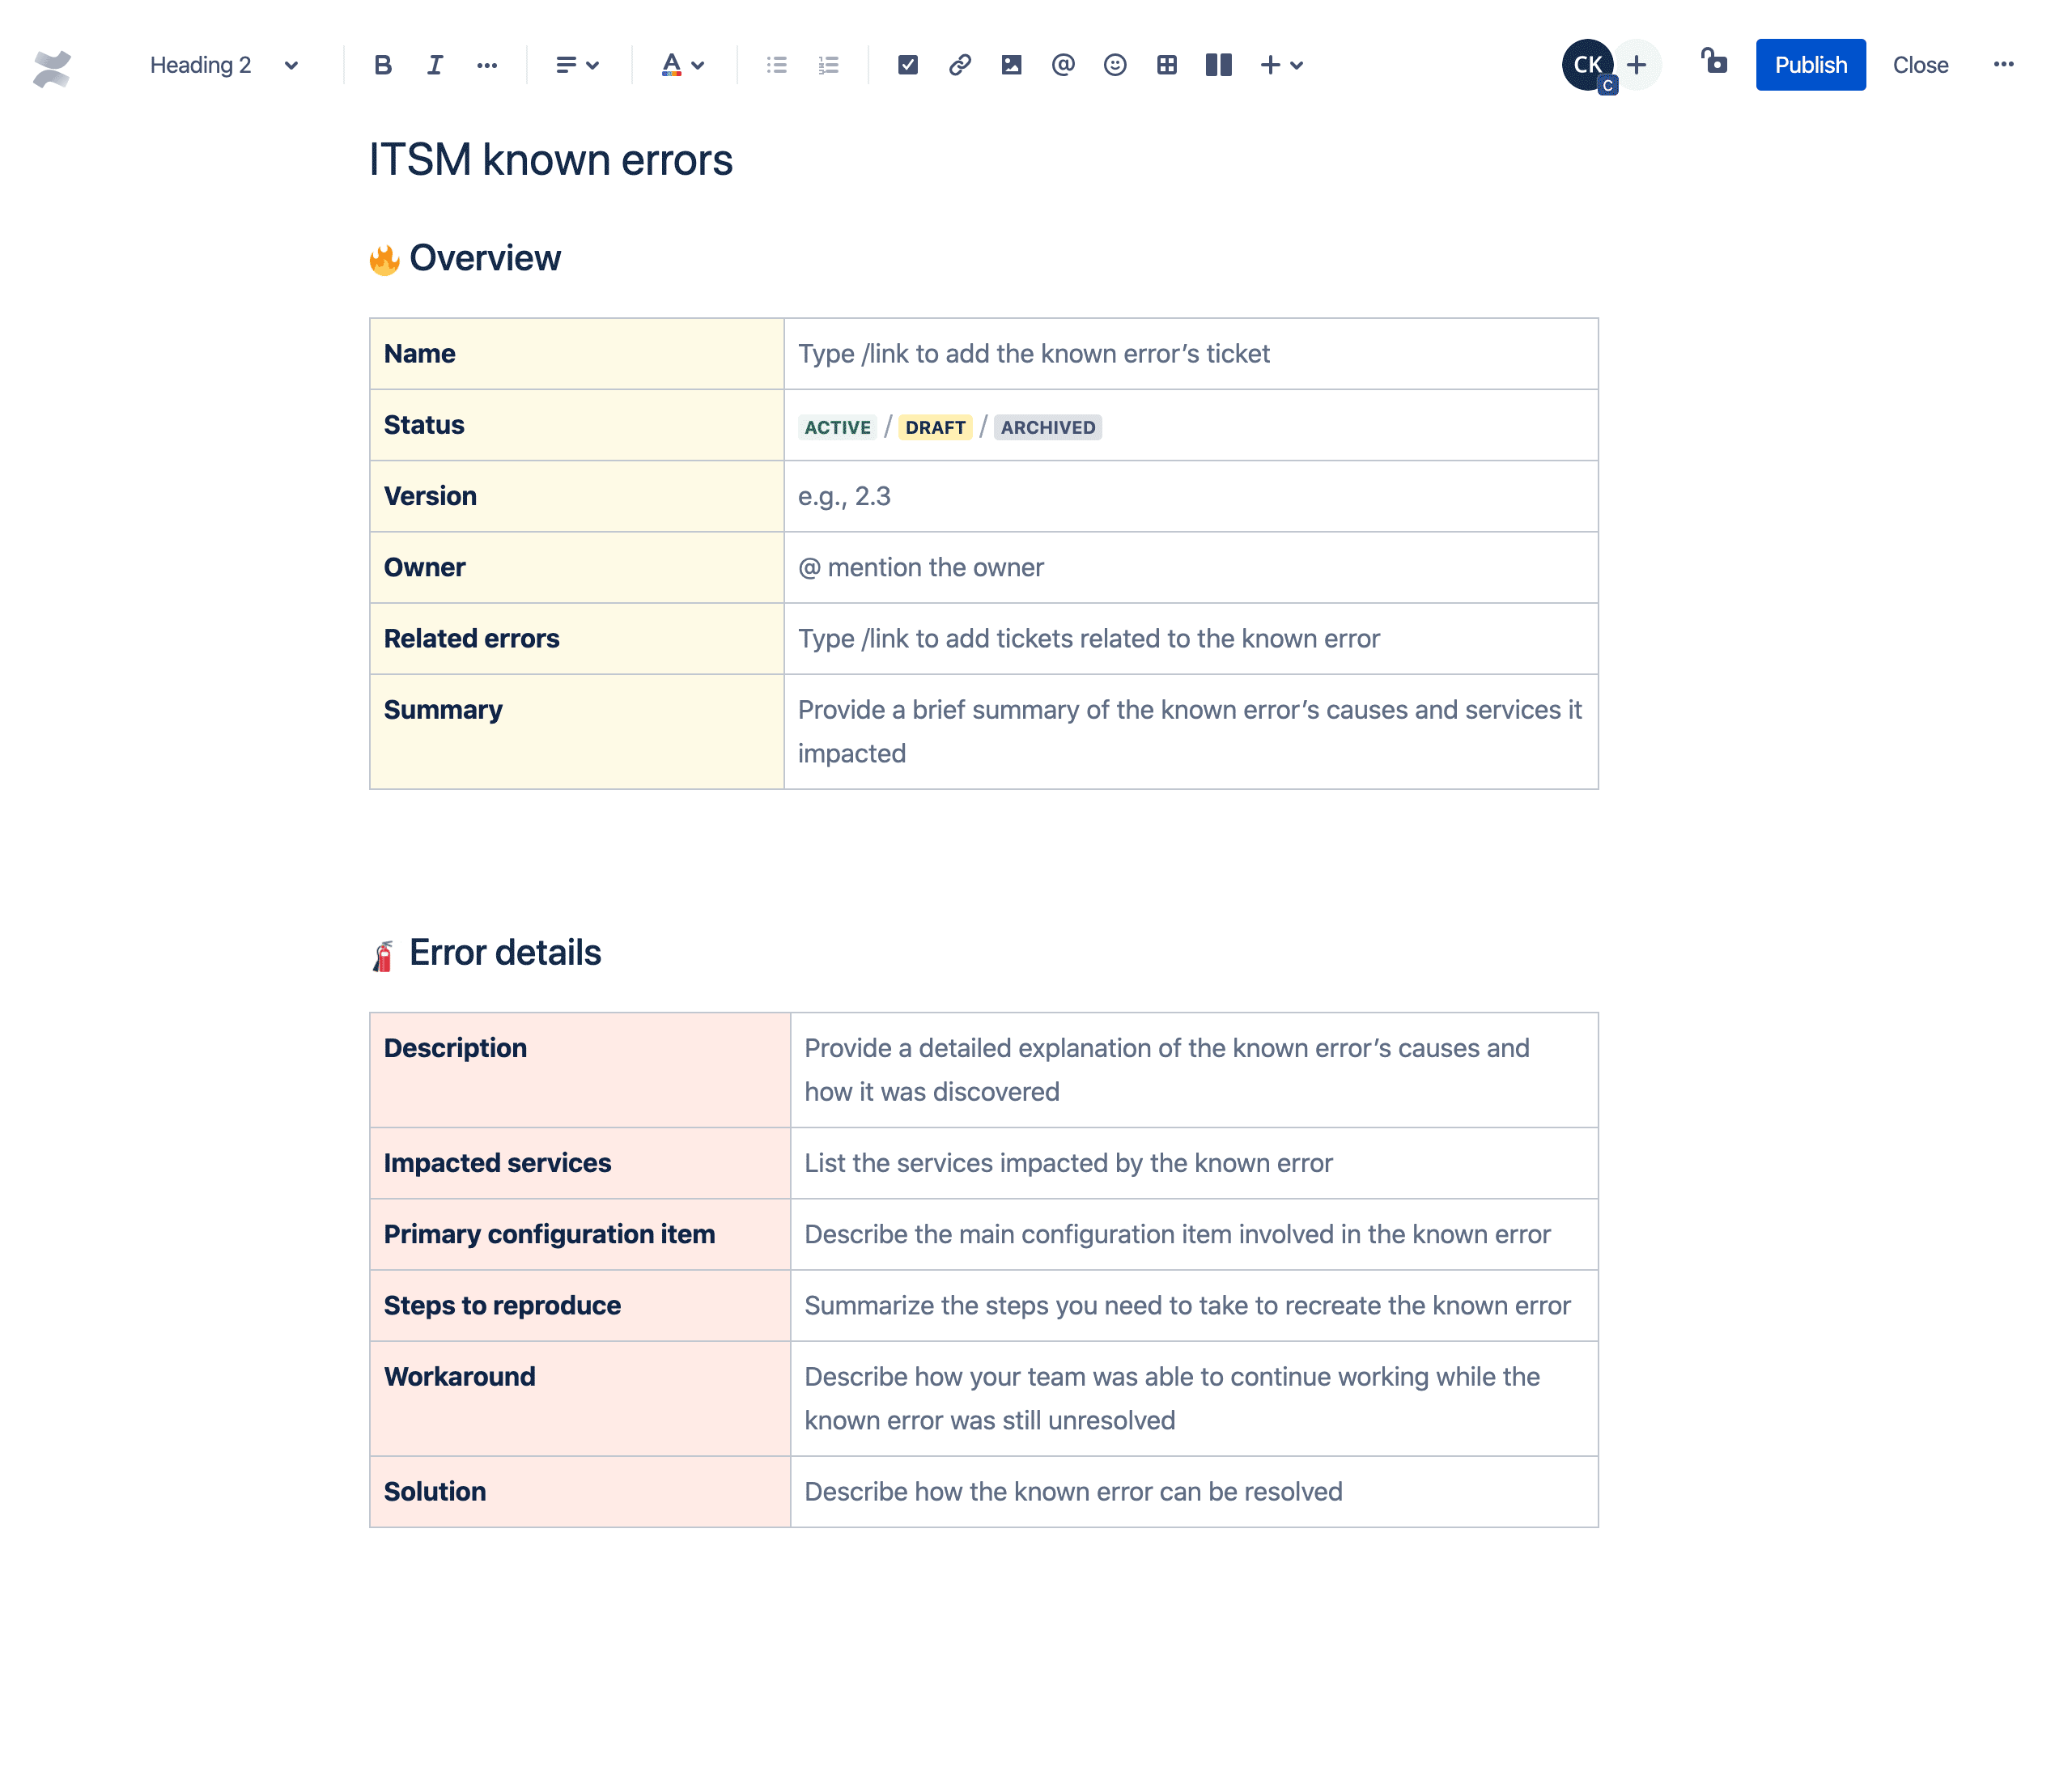
Task: Click the numbered list icon
Action: [x=826, y=66]
